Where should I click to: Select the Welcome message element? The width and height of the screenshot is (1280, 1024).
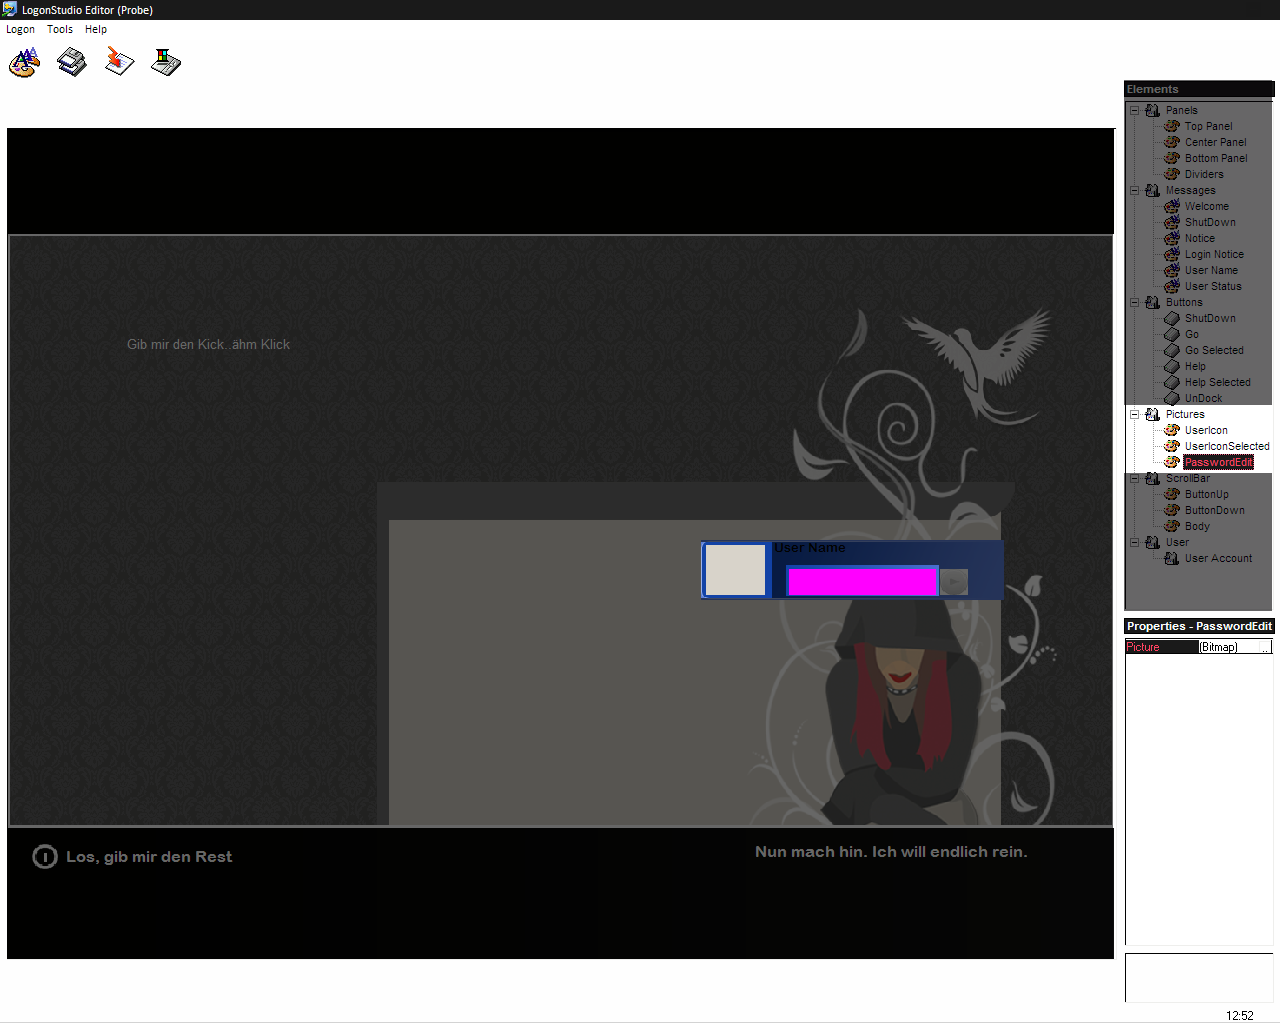[1207, 206]
